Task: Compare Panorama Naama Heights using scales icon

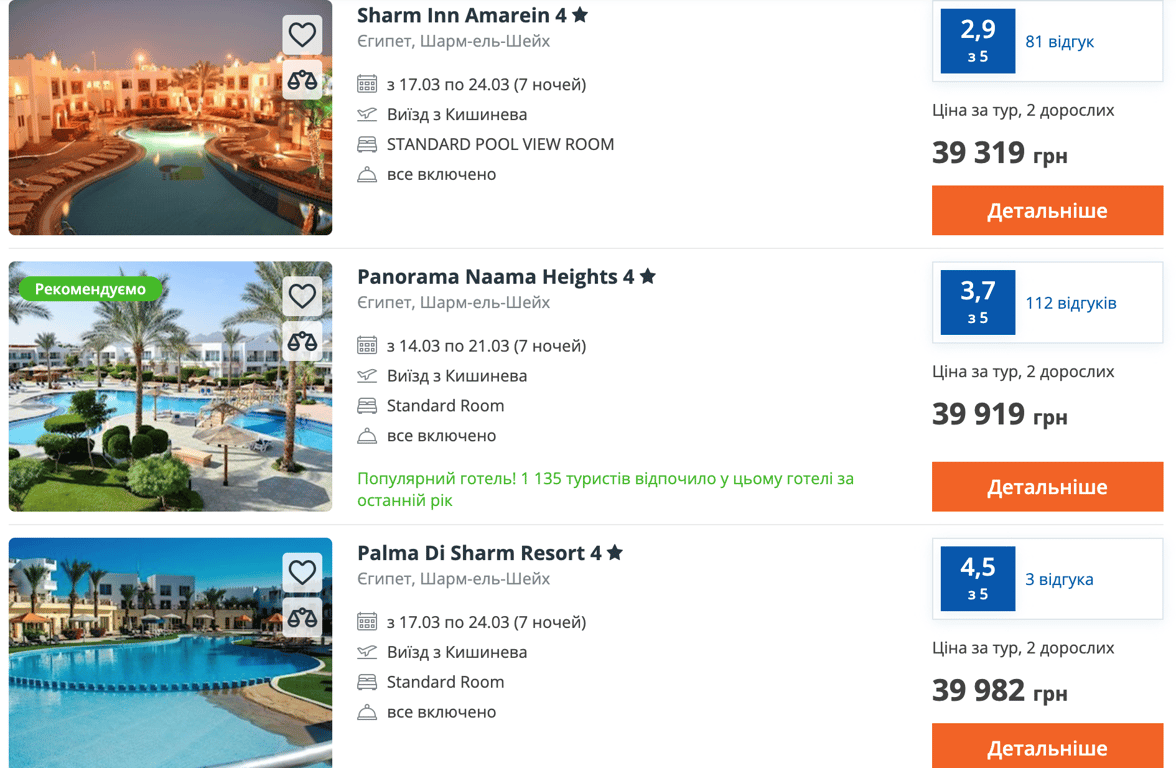Action: tap(302, 341)
